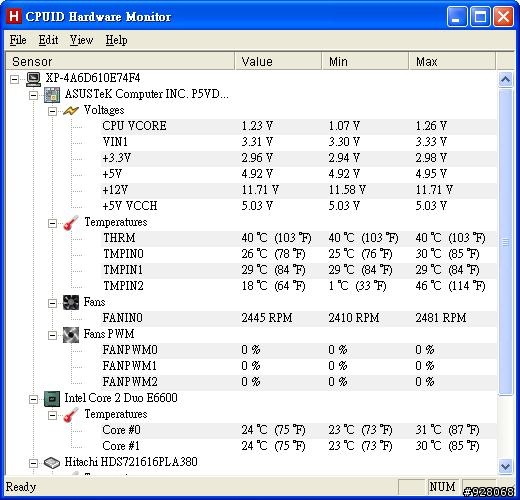Collapse the Voltages group
Screen dimensions: 520x500
coord(52,111)
